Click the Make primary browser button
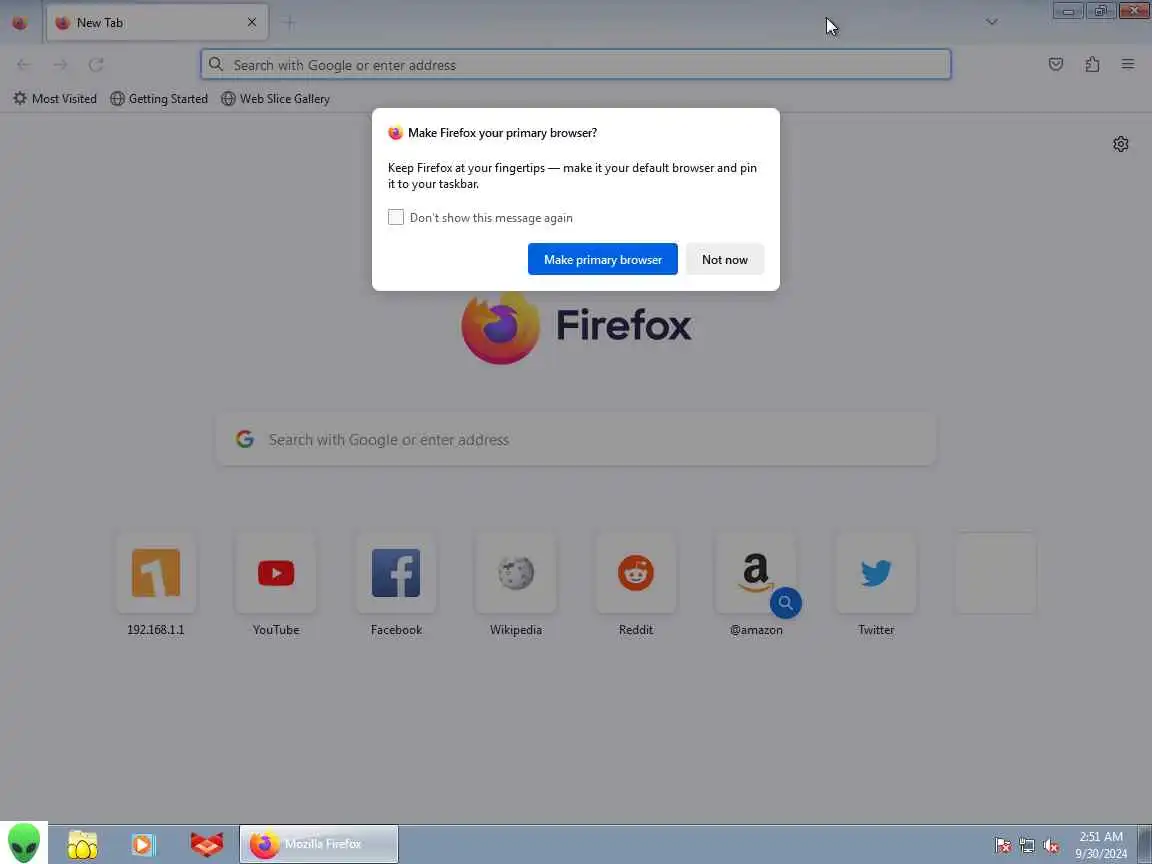The image size is (1152, 864). tap(602, 259)
